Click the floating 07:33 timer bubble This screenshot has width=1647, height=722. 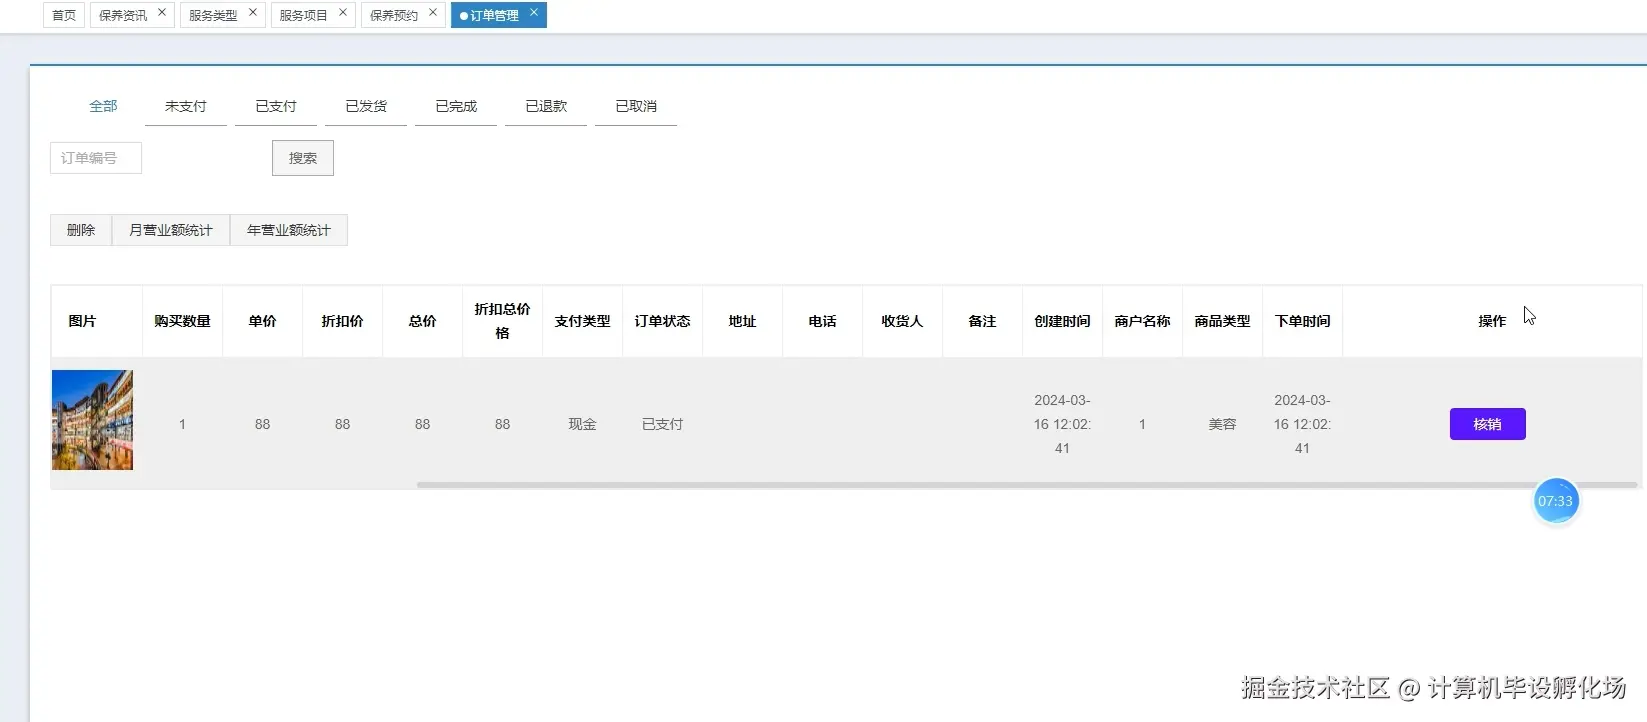coord(1556,501)
